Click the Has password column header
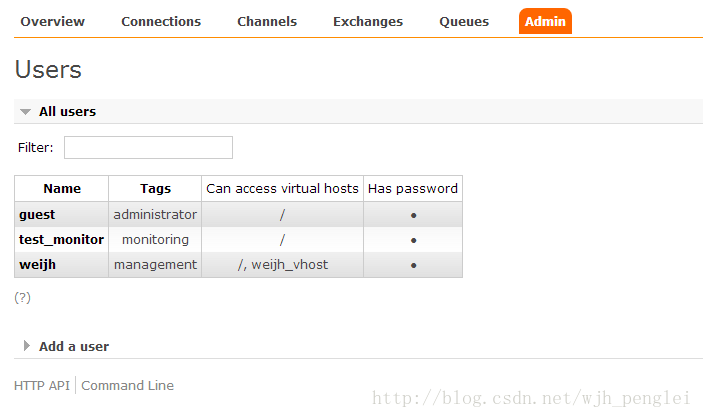This screenshot has height=418, width=703. point(413,189)
